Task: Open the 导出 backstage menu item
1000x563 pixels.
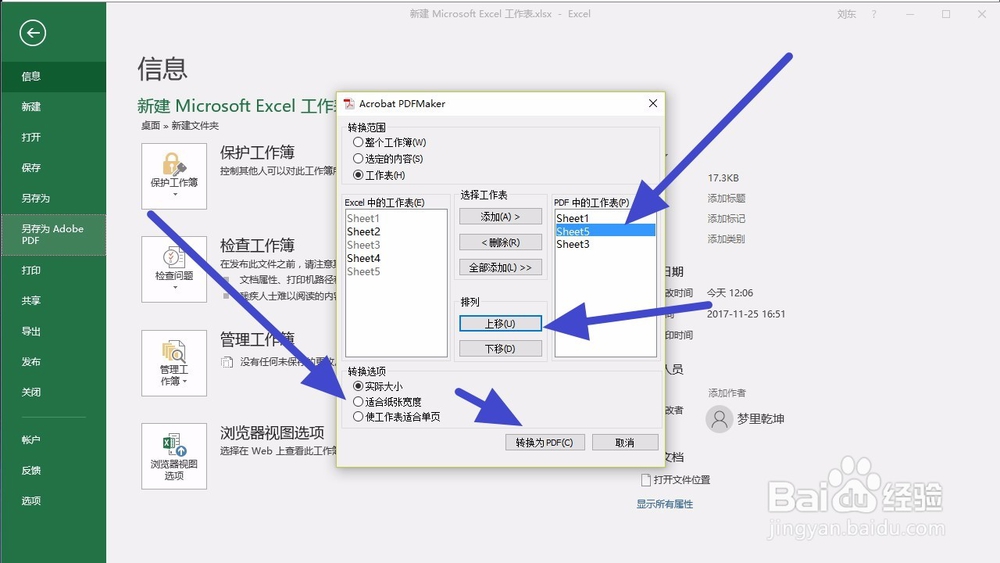Action: 54,331
